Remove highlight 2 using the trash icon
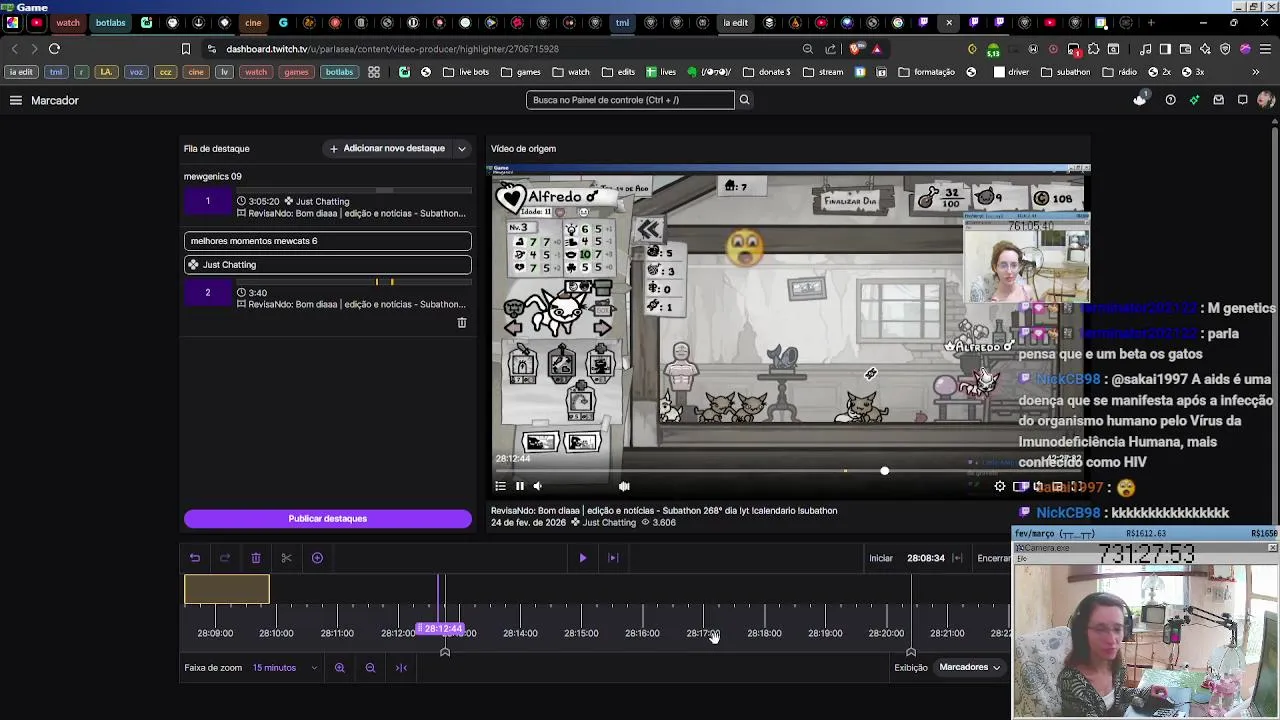This screenshot has width=1280, height=720. (462, 323)
